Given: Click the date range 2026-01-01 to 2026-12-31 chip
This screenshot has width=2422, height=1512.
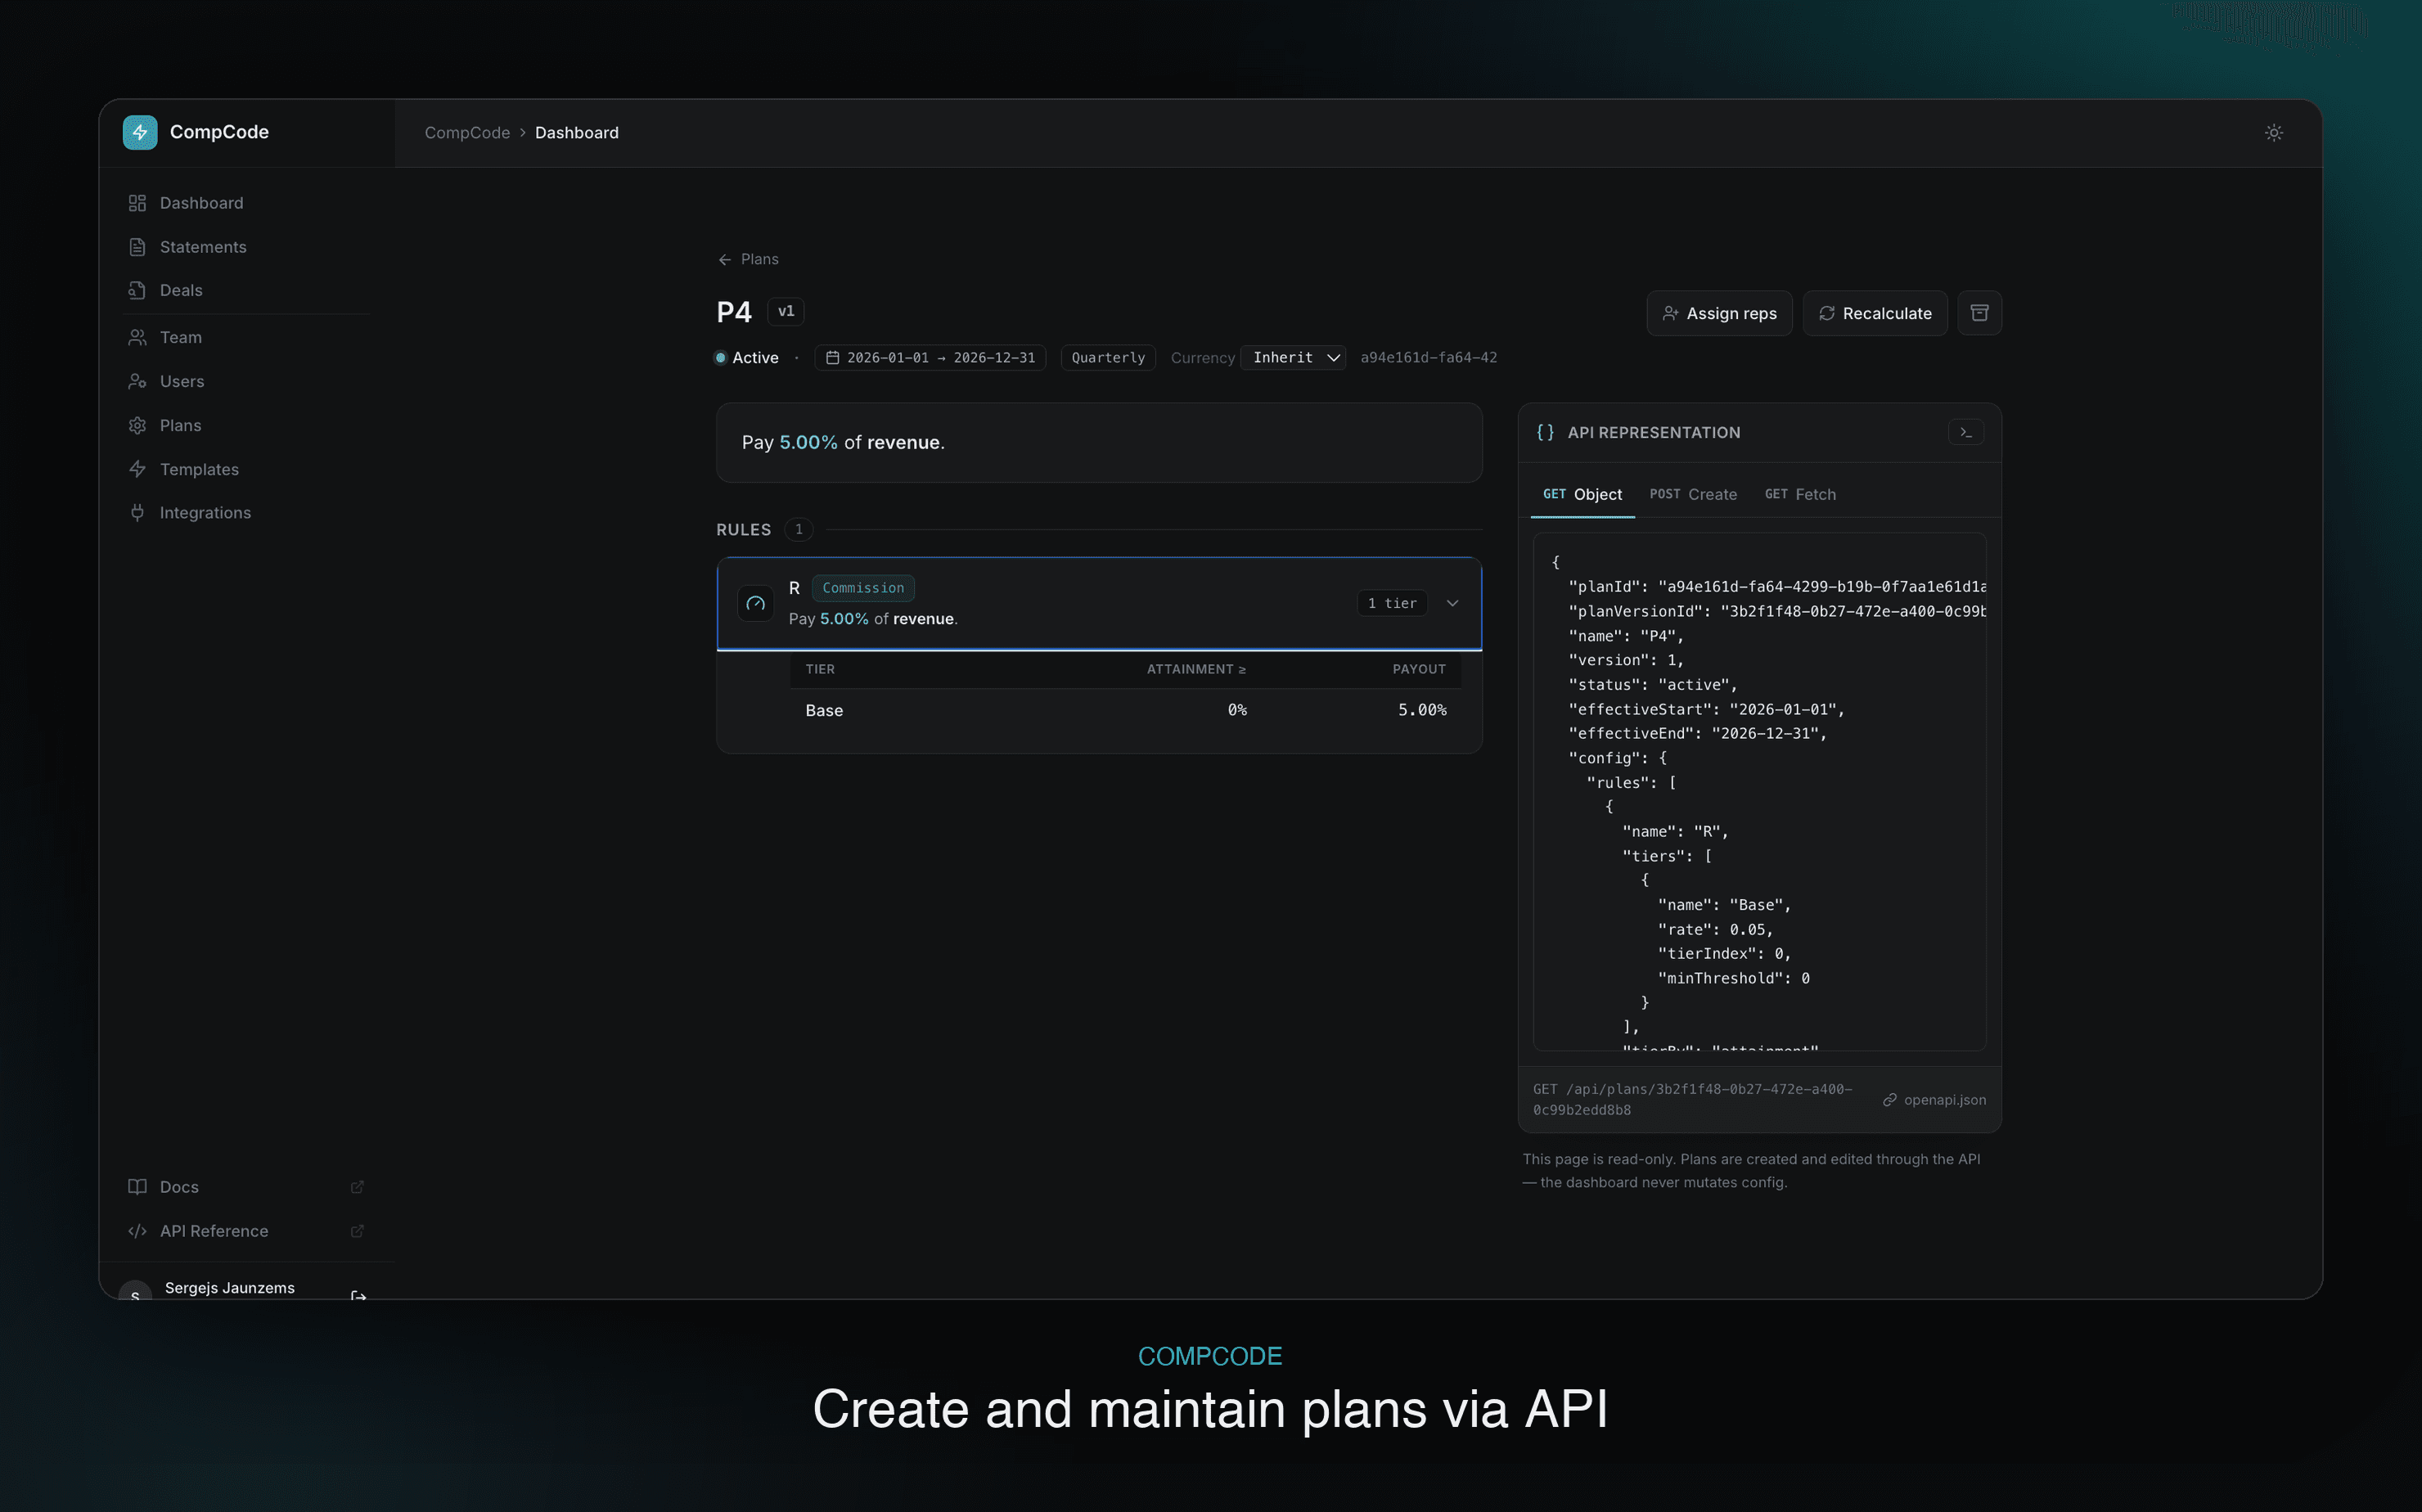Looking at the screenshot, I should tap(930, 358).
